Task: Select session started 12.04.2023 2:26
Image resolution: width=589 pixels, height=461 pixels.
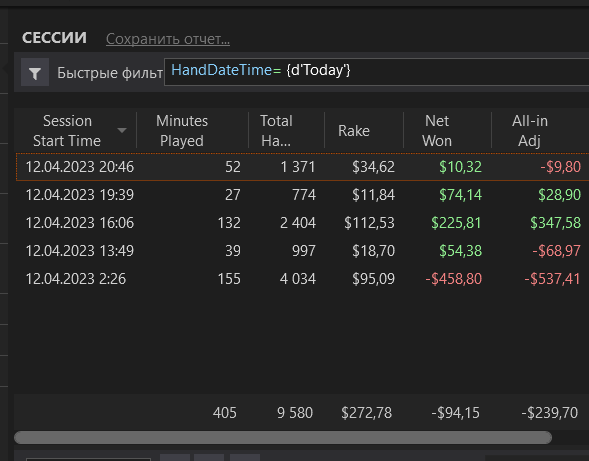Action: click(x=303, y=279)
